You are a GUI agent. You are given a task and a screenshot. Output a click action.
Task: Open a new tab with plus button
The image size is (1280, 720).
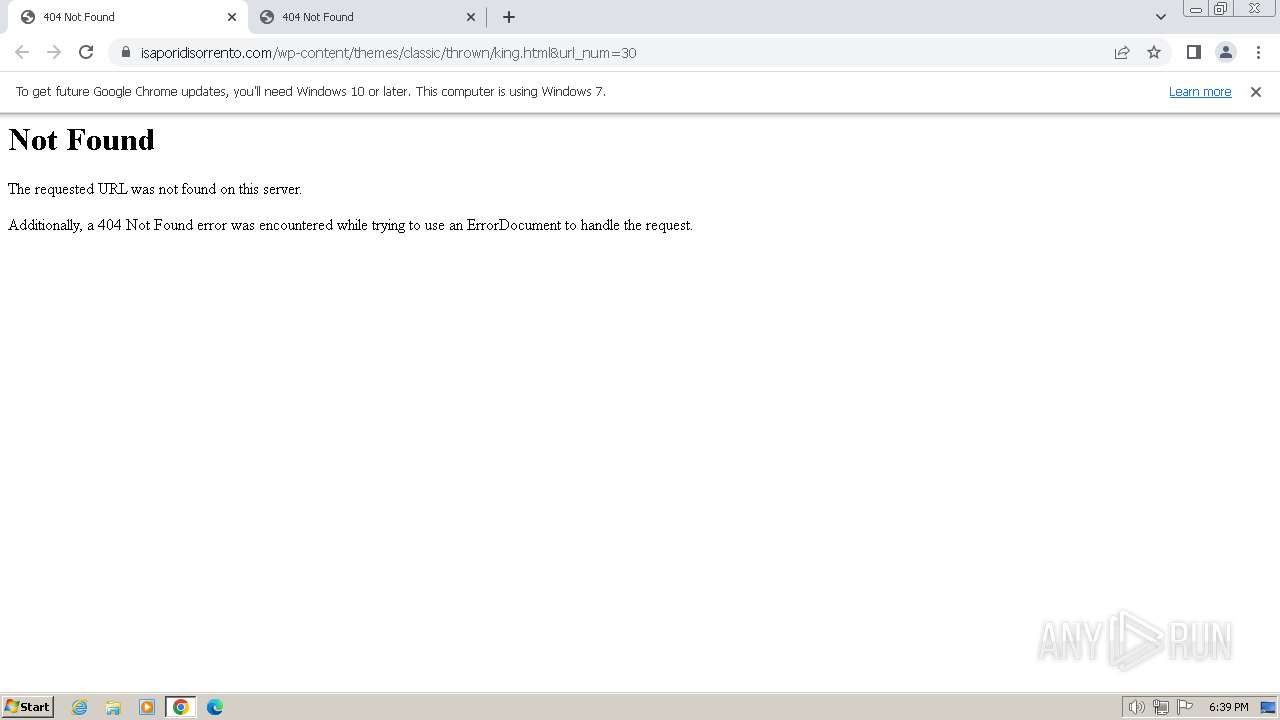(x=509, y=17)
